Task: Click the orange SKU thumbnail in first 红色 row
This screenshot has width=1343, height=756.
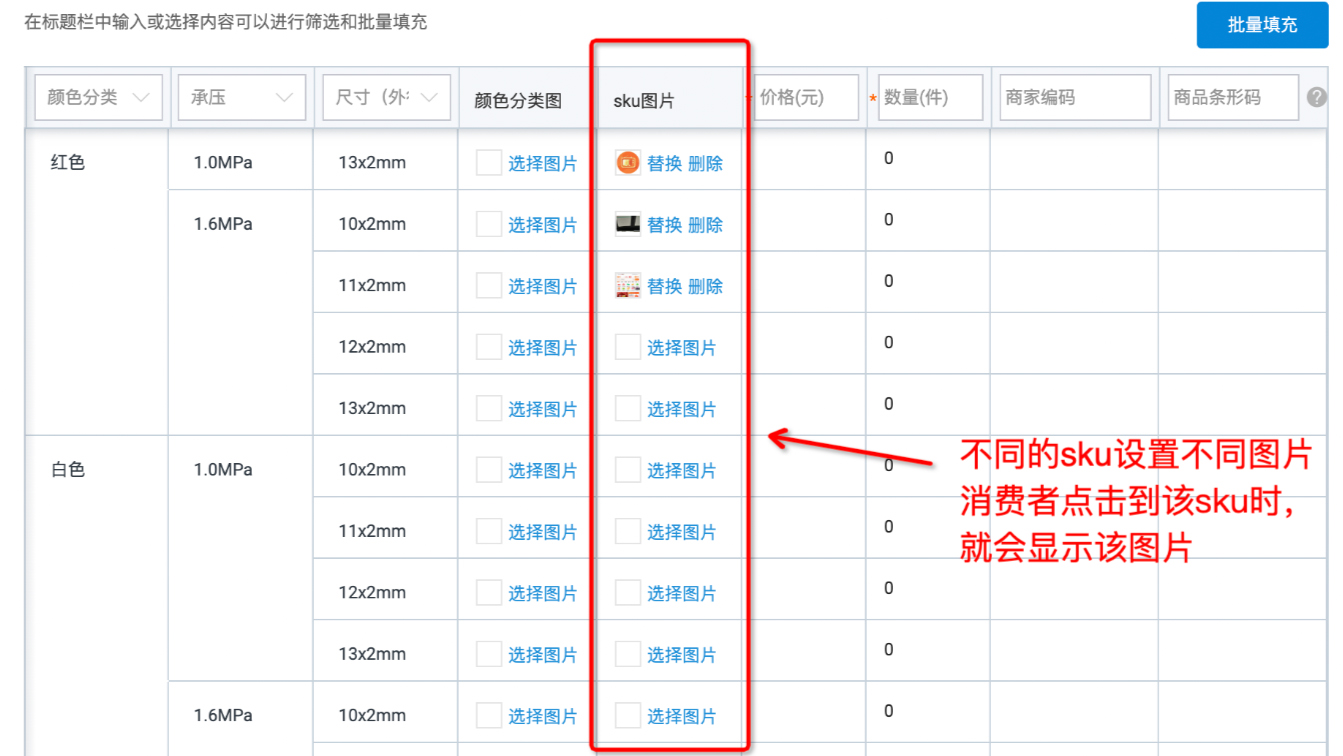Action: [628, 162]
